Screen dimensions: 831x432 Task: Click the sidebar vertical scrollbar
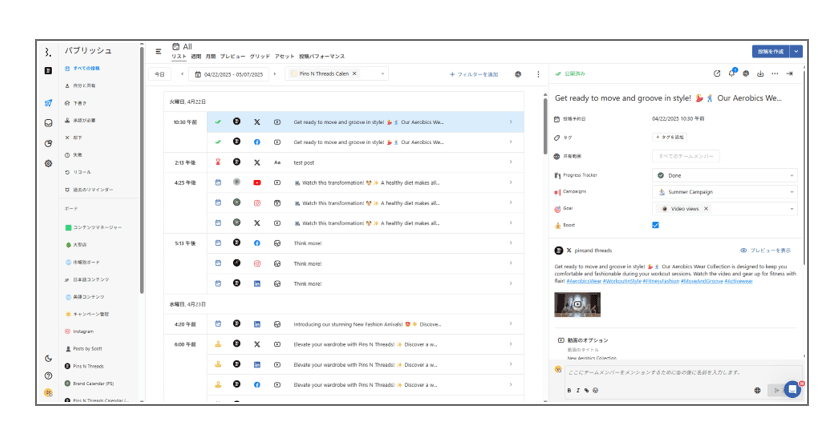tap(142, 170)
